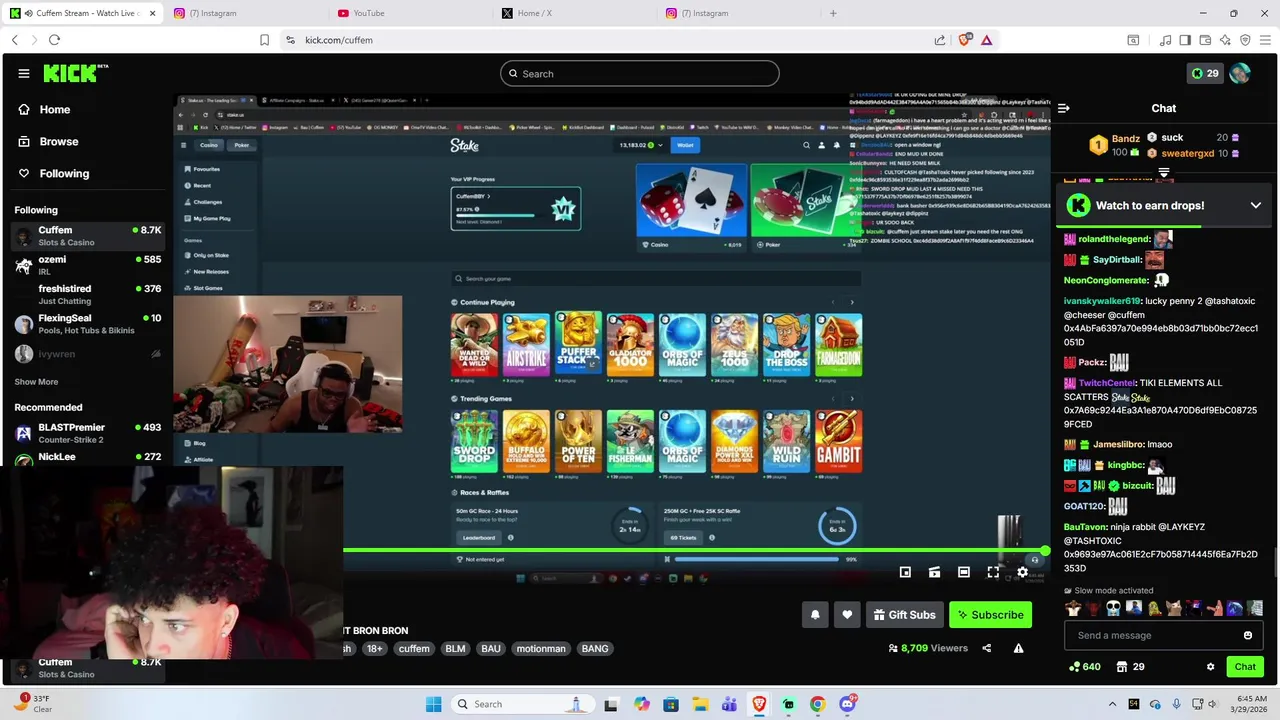Open channel points showing 640
Screen dimensions: 1280x720
[x=1084, y=666]
